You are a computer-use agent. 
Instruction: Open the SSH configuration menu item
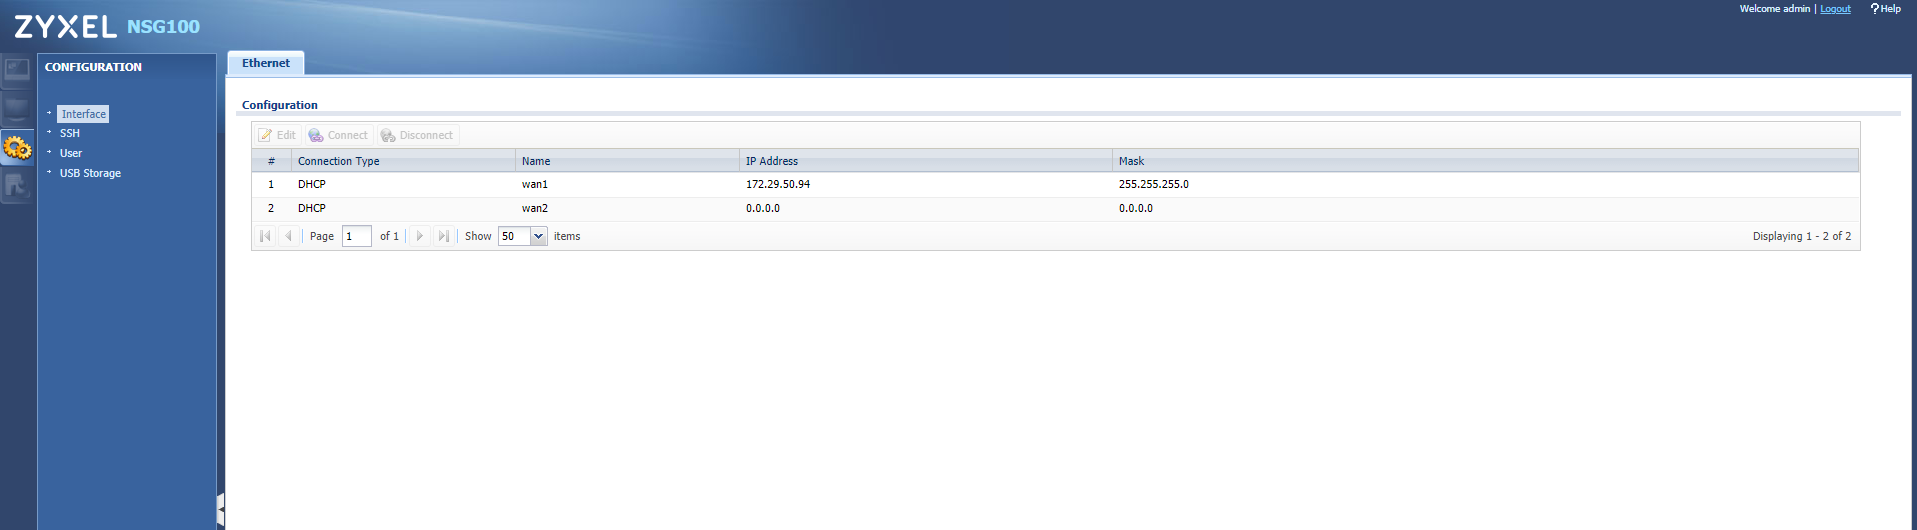69,133
